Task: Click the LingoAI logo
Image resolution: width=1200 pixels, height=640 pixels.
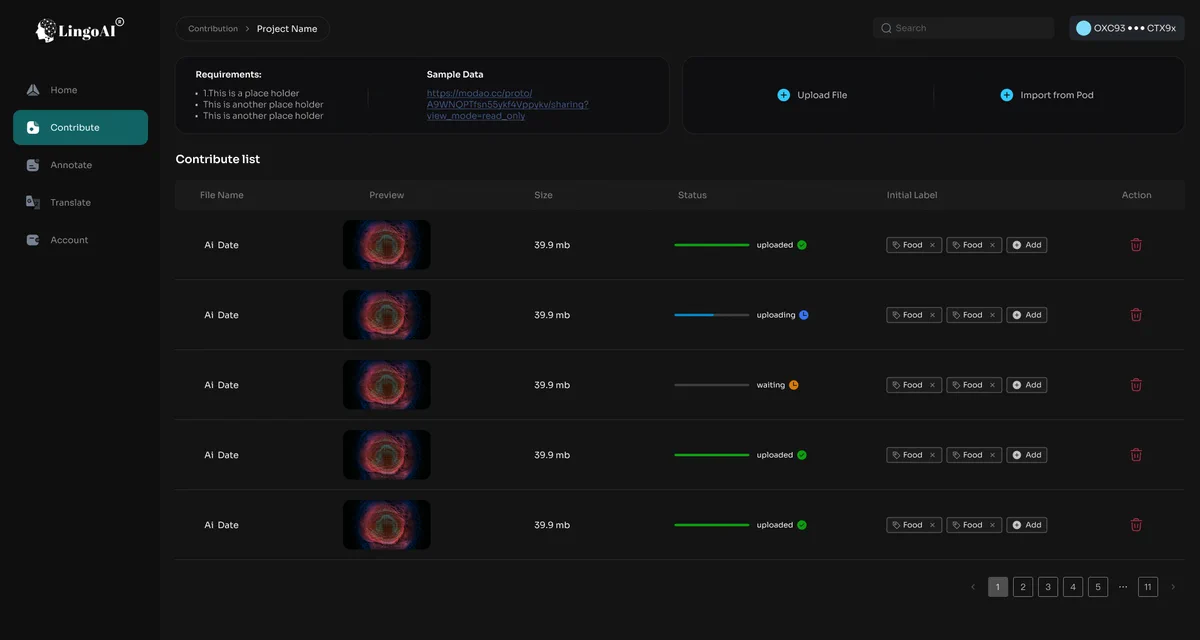Action: pos(80,30)
